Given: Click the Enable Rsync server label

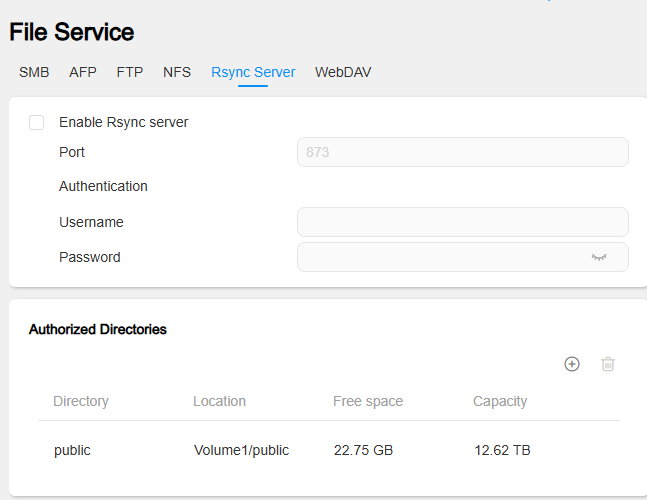Looking at the screenshot, I should coord(123,123).
